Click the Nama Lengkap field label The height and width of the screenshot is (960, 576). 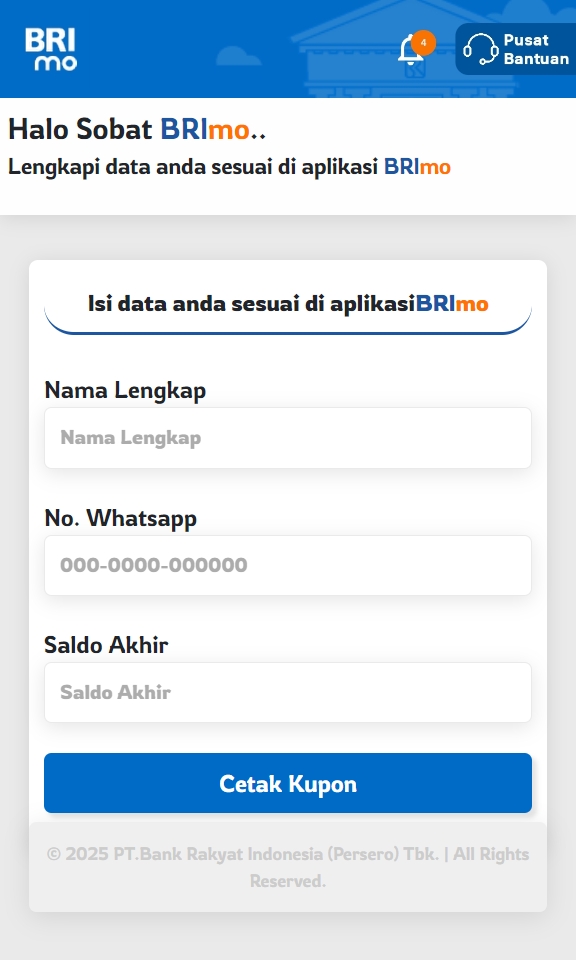click(125, 391)
